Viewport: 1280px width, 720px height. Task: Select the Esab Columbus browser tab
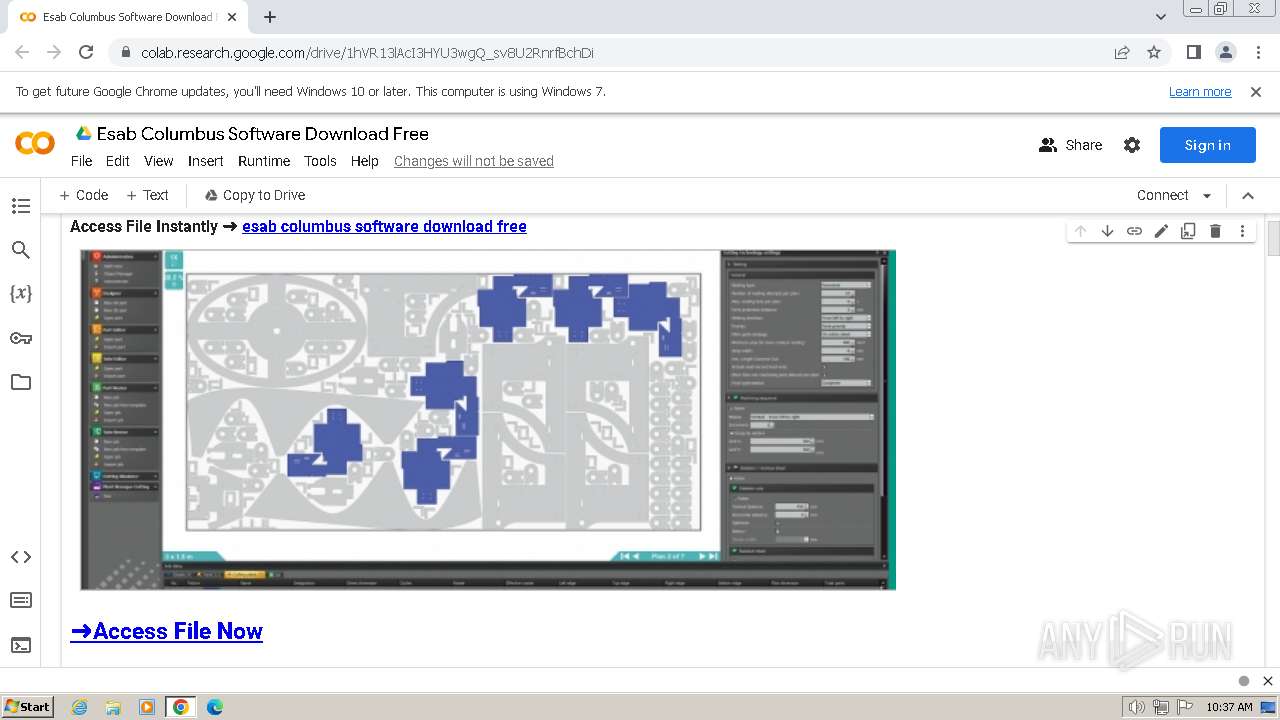tap(128, 17)
